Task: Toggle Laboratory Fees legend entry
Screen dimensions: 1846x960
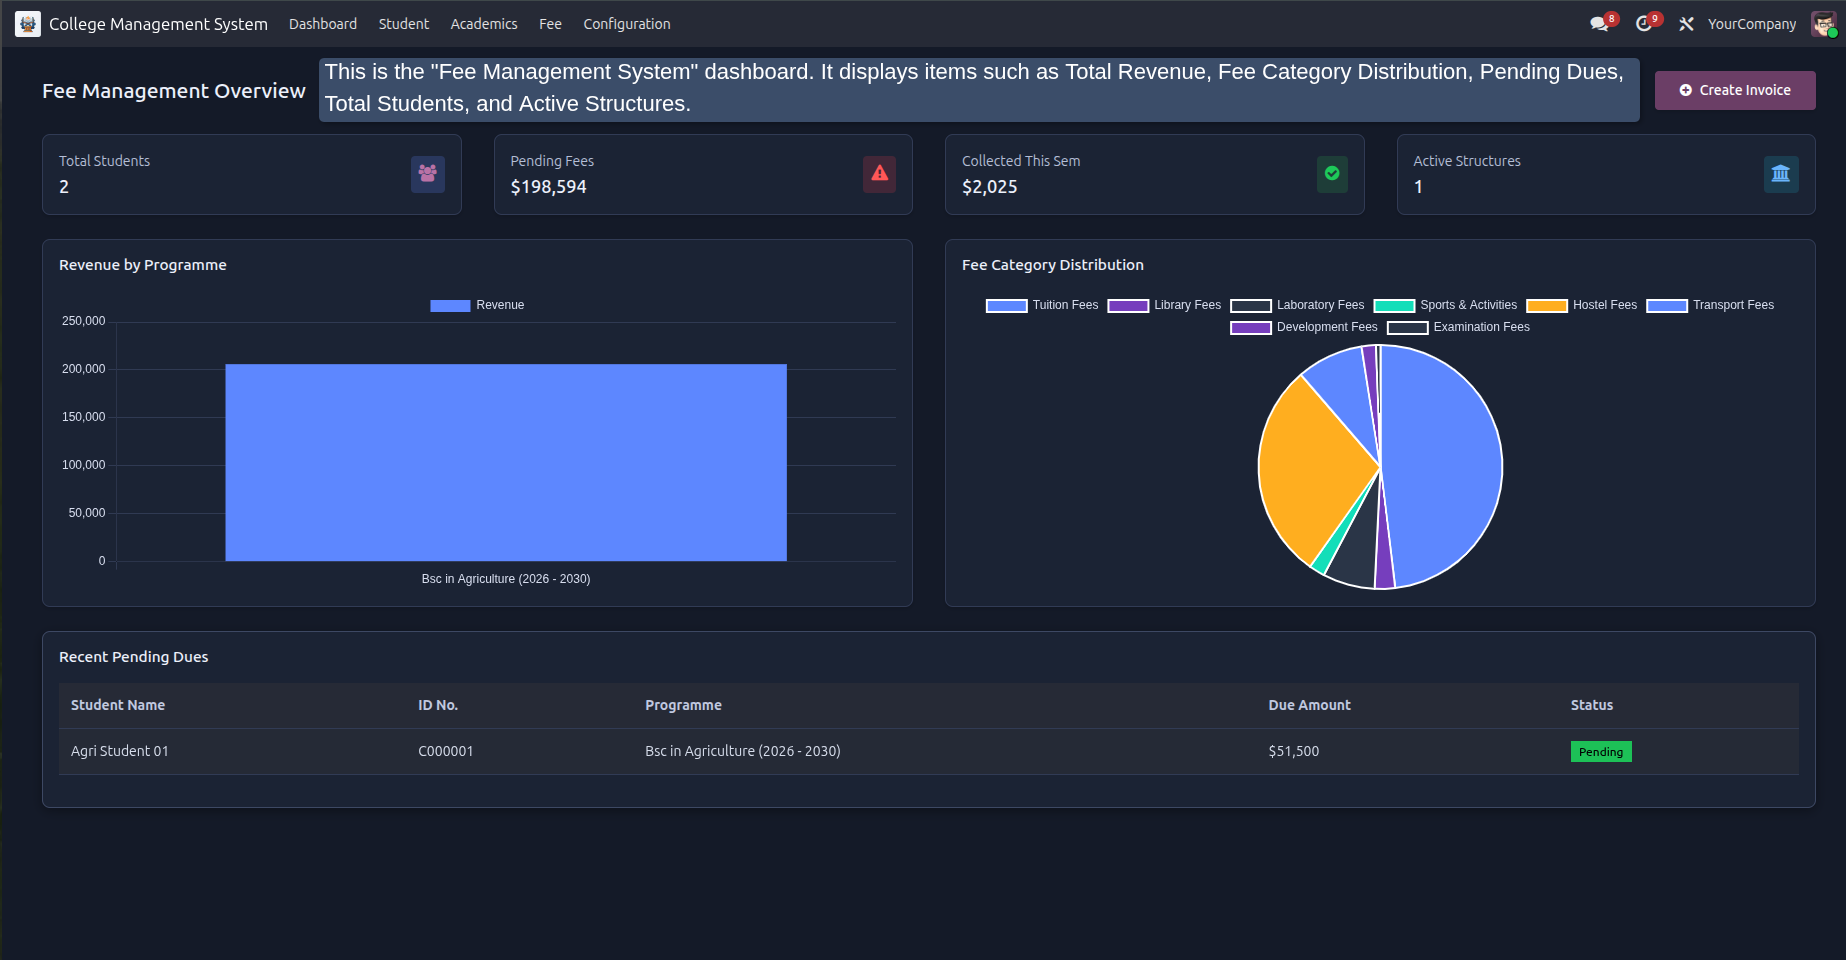Action: coord(1297,305)
